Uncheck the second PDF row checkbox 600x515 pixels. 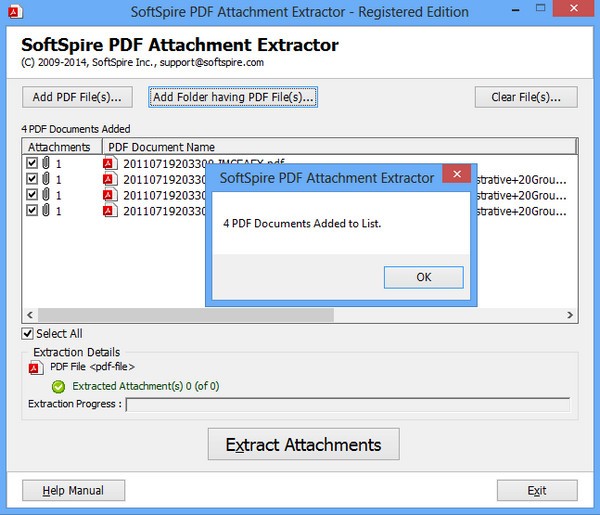tap(32, 179)
